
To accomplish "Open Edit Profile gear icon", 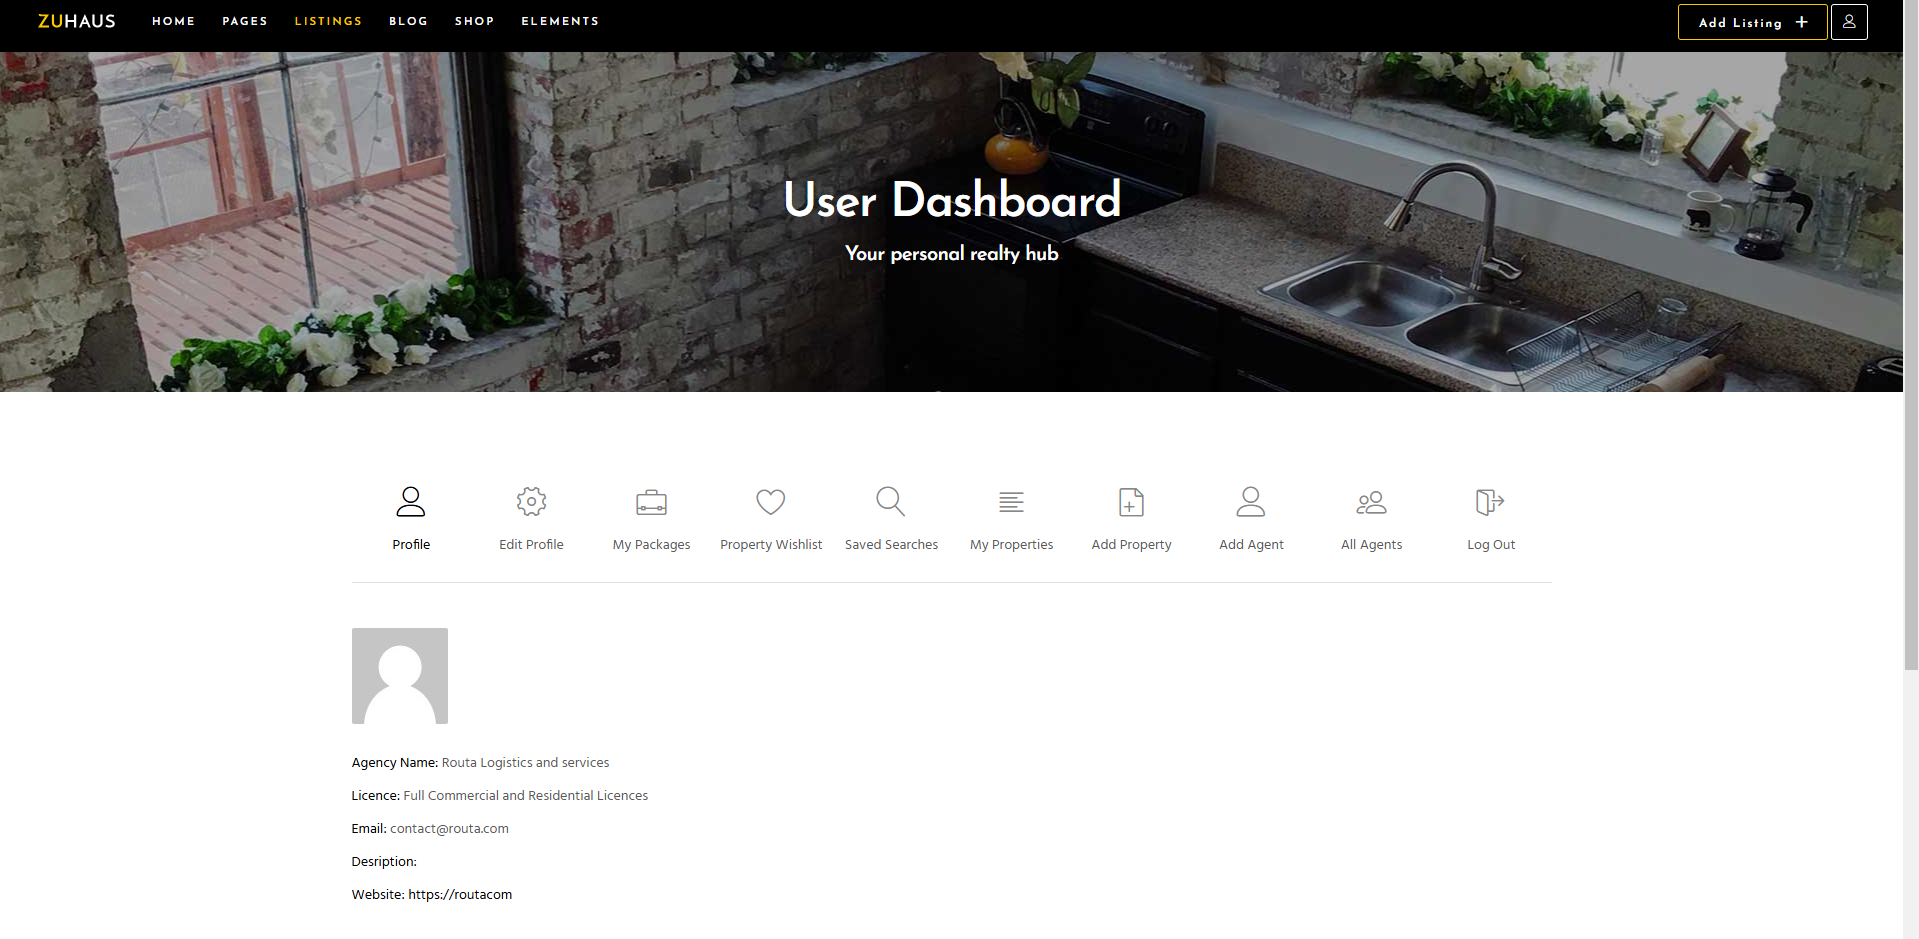I will [x=531, y=501].
